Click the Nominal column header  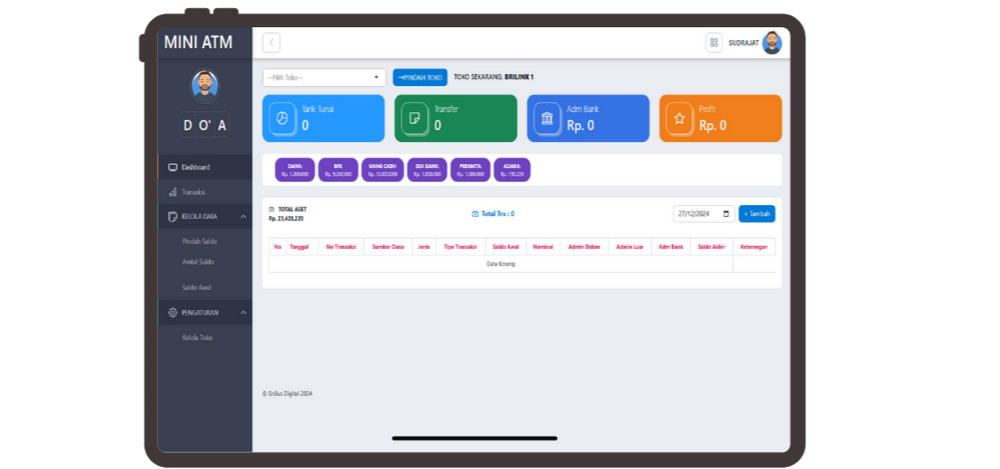(x=543, y=246)
